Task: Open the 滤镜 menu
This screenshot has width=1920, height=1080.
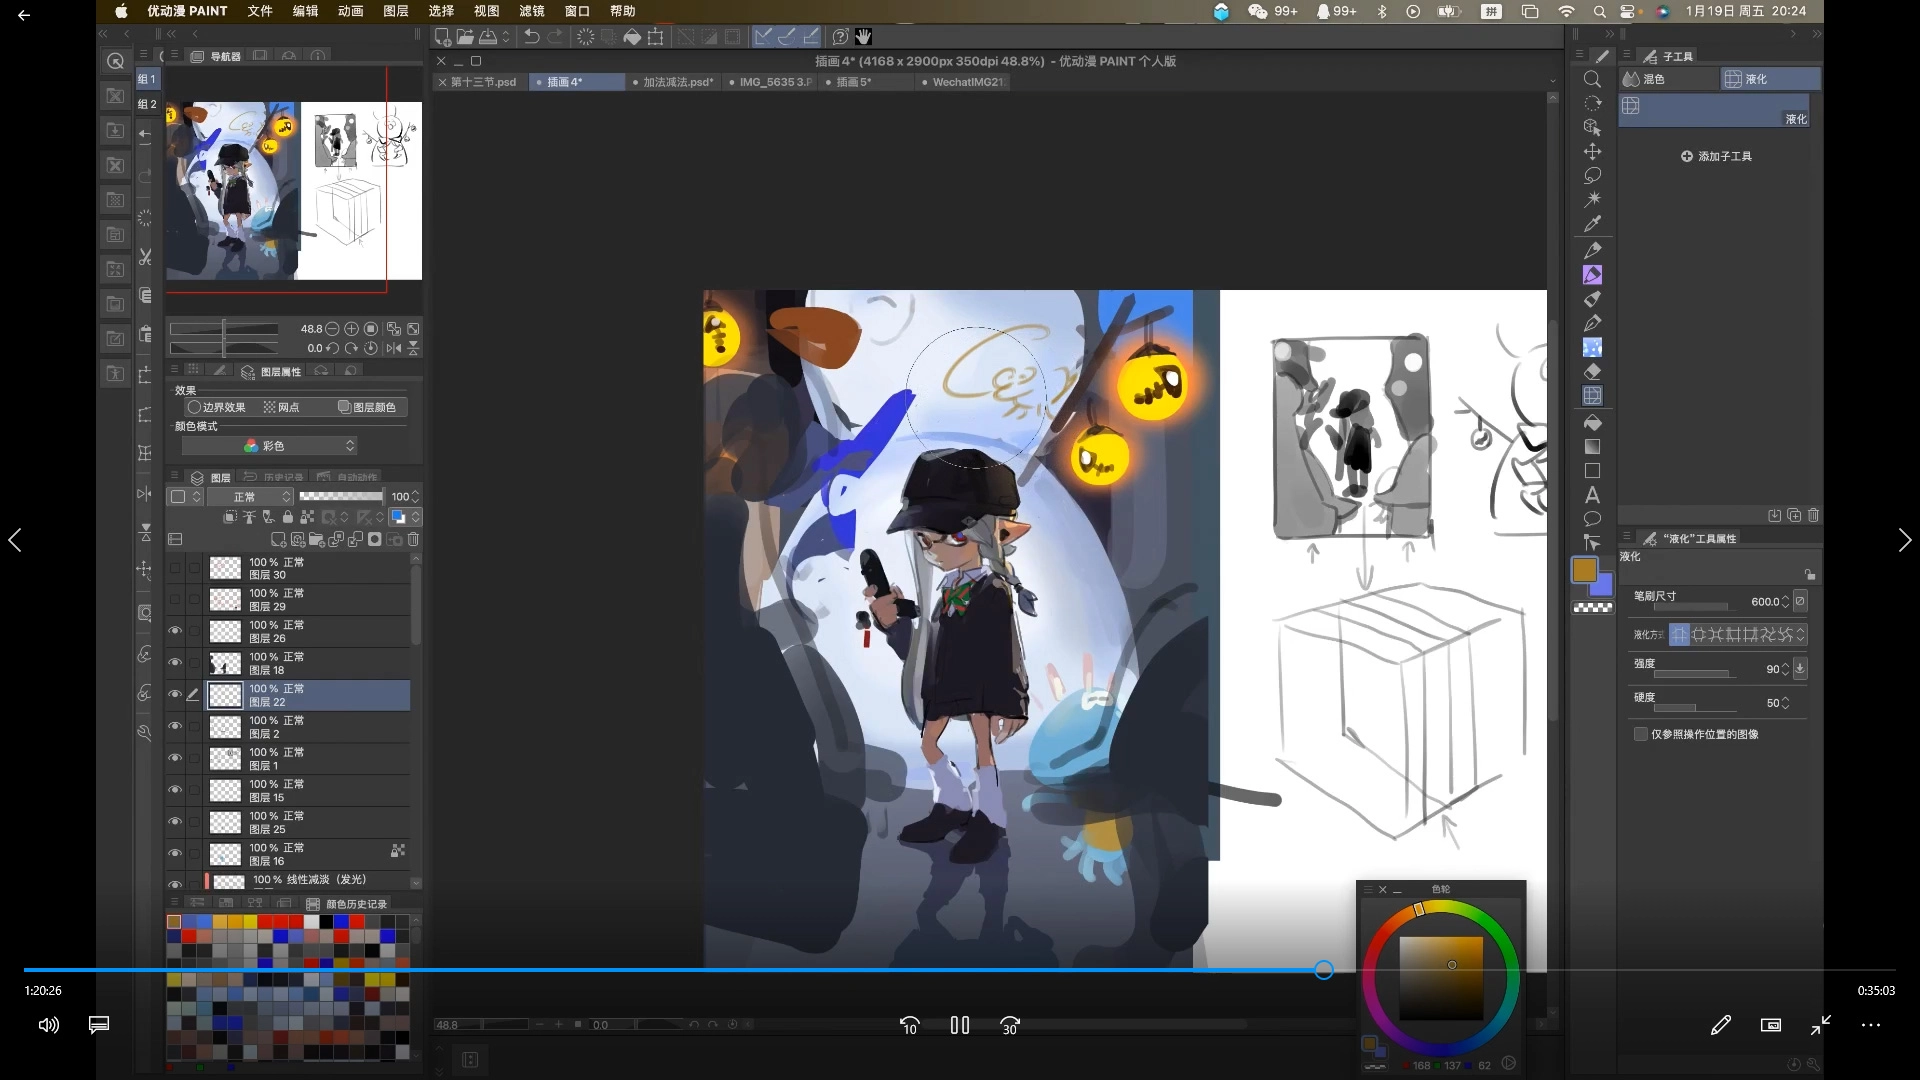Action: pos(531,11)
